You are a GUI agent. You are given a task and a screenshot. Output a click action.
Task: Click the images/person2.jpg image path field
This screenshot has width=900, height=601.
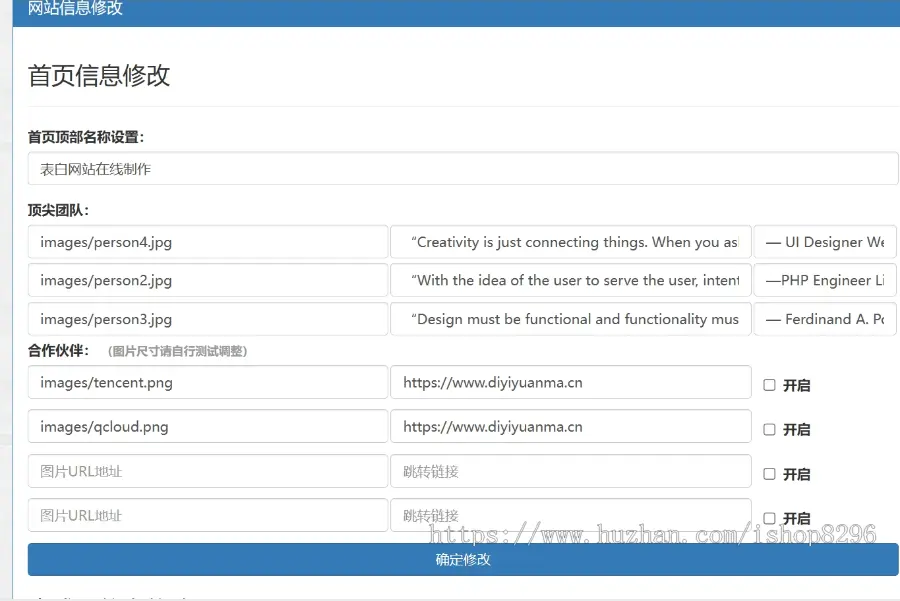click(208, 281)
